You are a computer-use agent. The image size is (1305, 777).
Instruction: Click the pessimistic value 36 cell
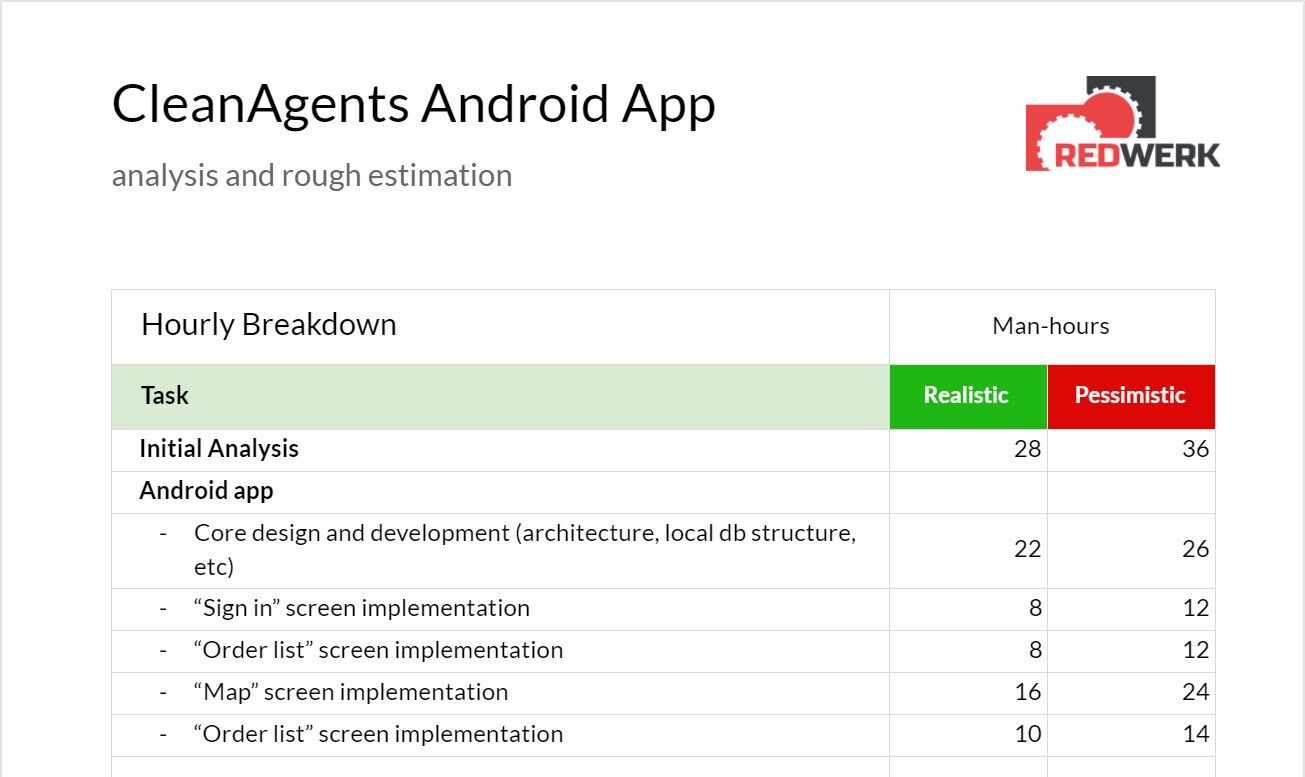tap(1194, 449)
